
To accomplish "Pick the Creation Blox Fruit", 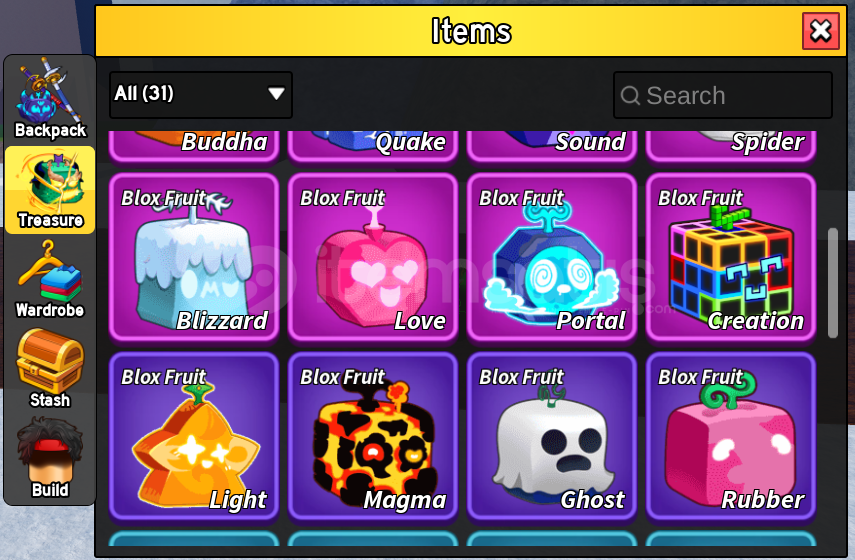I will [731, 257].
